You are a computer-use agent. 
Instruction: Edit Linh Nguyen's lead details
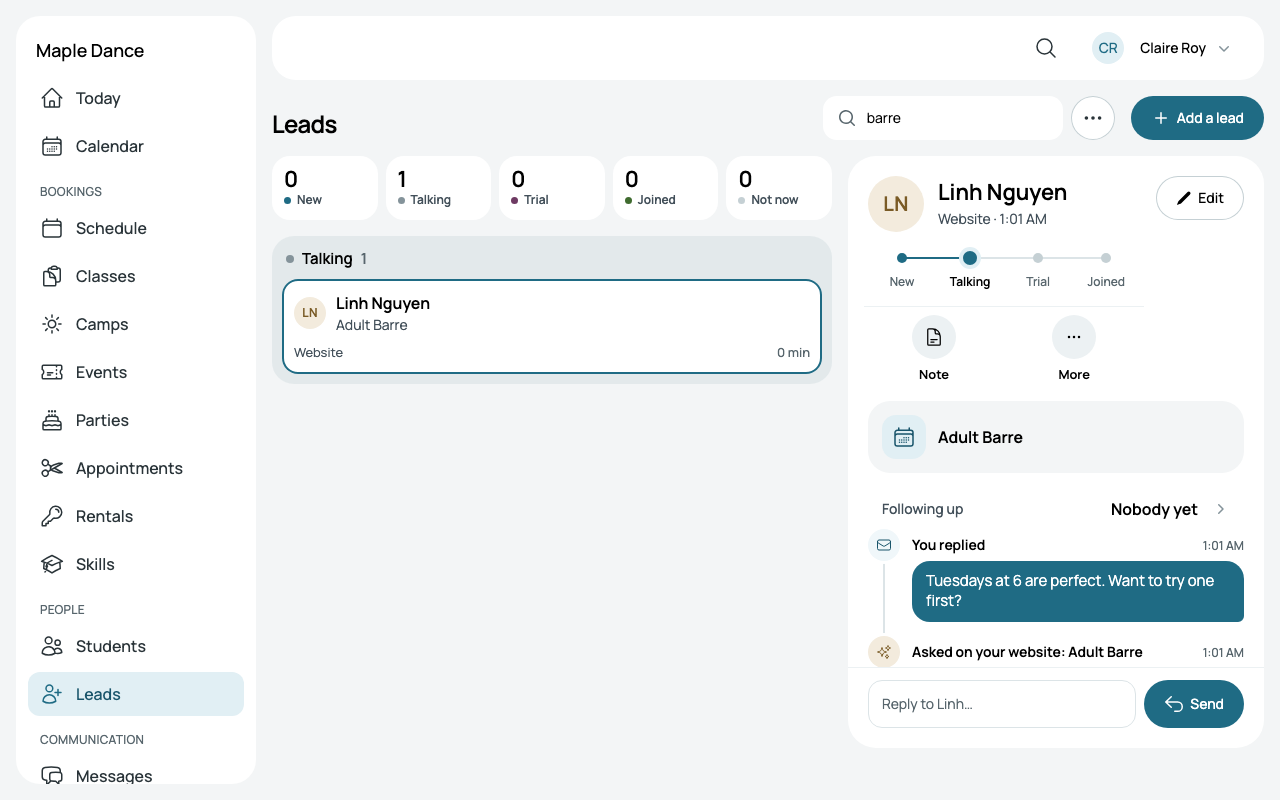tap(1200, 198)
